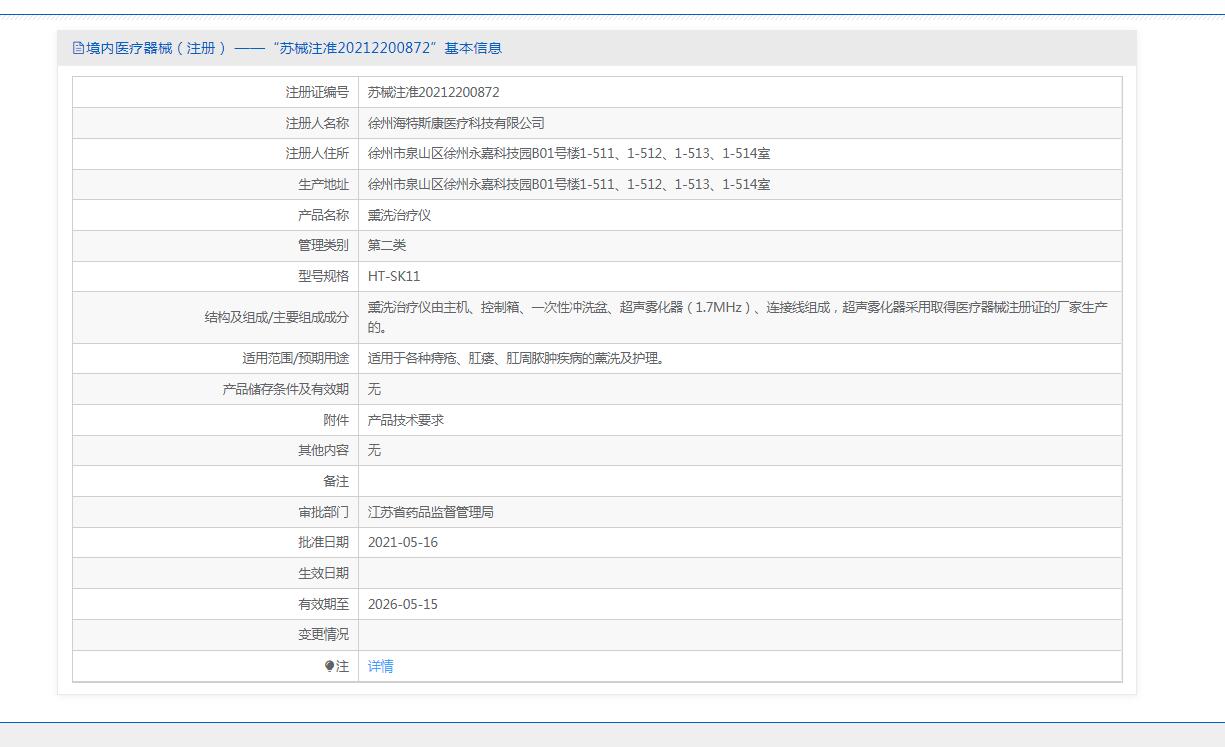This screenshot has height=747, width=1225.
Task: Open the 详情 link in the 注 row
Action: 380,666
